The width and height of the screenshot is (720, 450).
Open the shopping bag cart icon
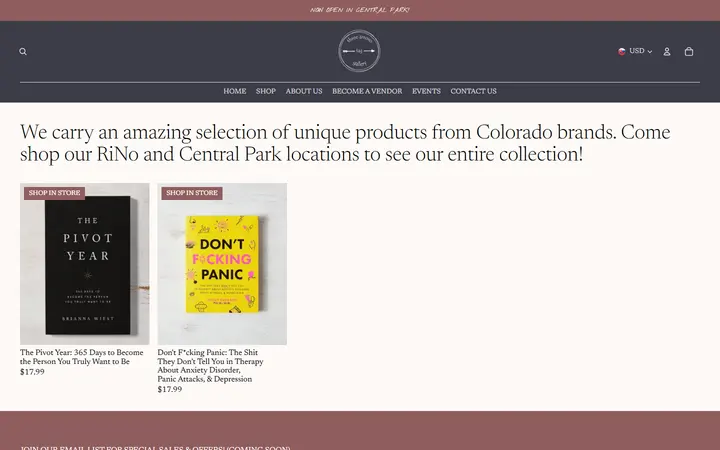tap(689, 51)
